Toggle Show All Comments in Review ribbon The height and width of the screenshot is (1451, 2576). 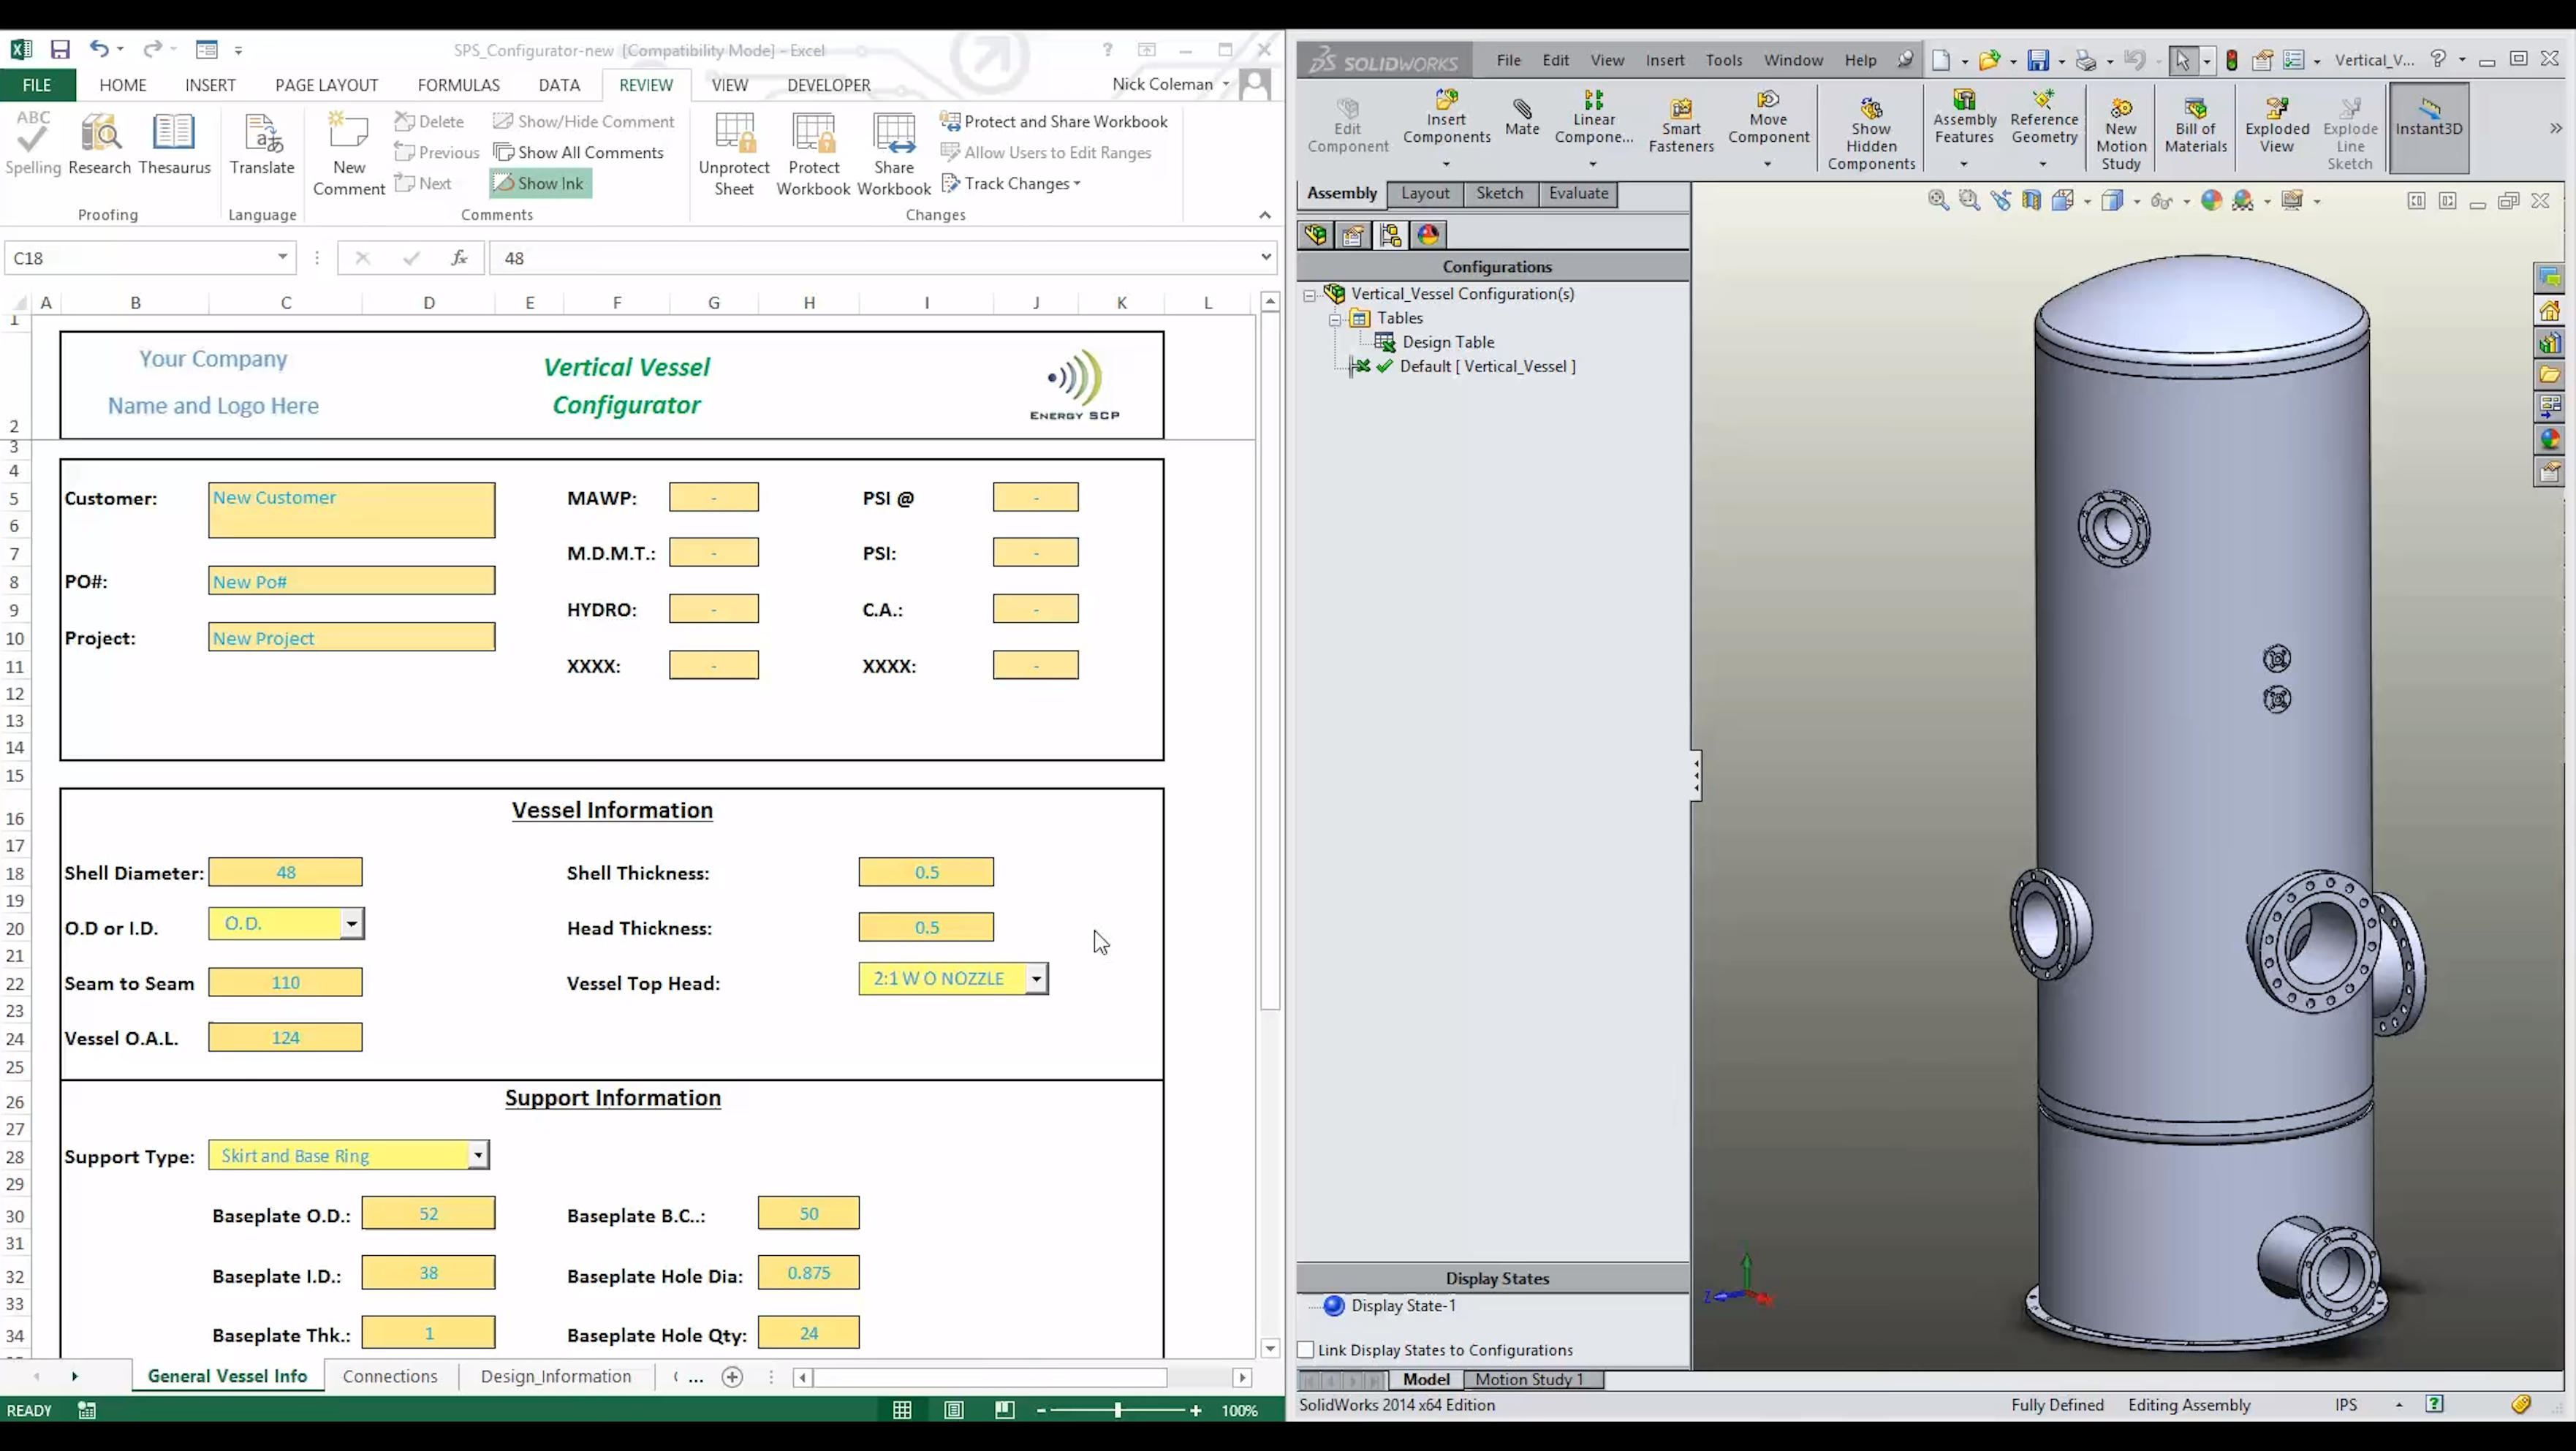click(580, 152)
